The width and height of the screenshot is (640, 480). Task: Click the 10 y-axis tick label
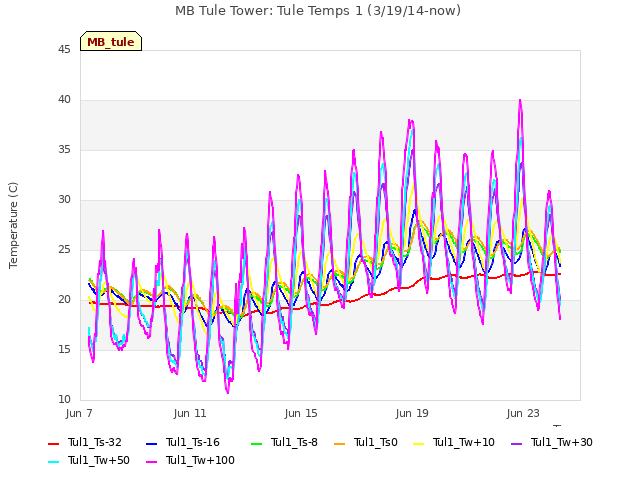coord(64,399)
